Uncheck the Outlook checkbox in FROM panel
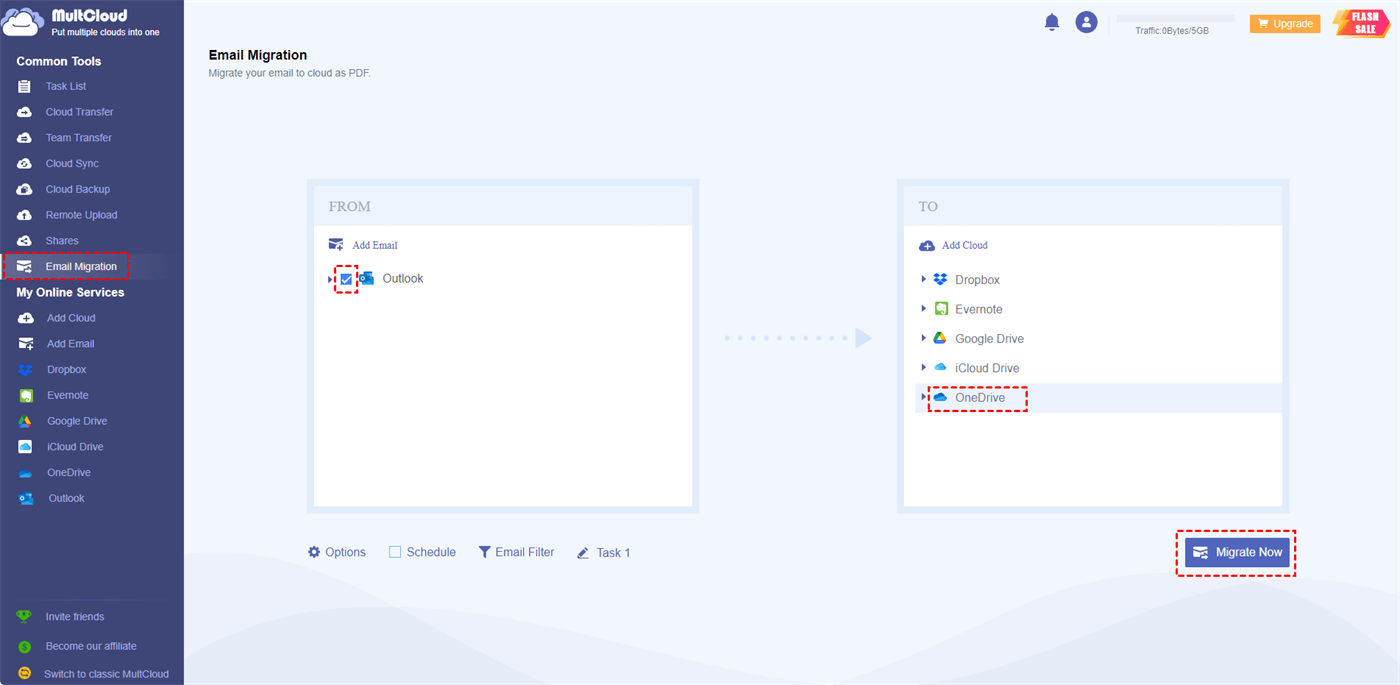 coord(346,279)
